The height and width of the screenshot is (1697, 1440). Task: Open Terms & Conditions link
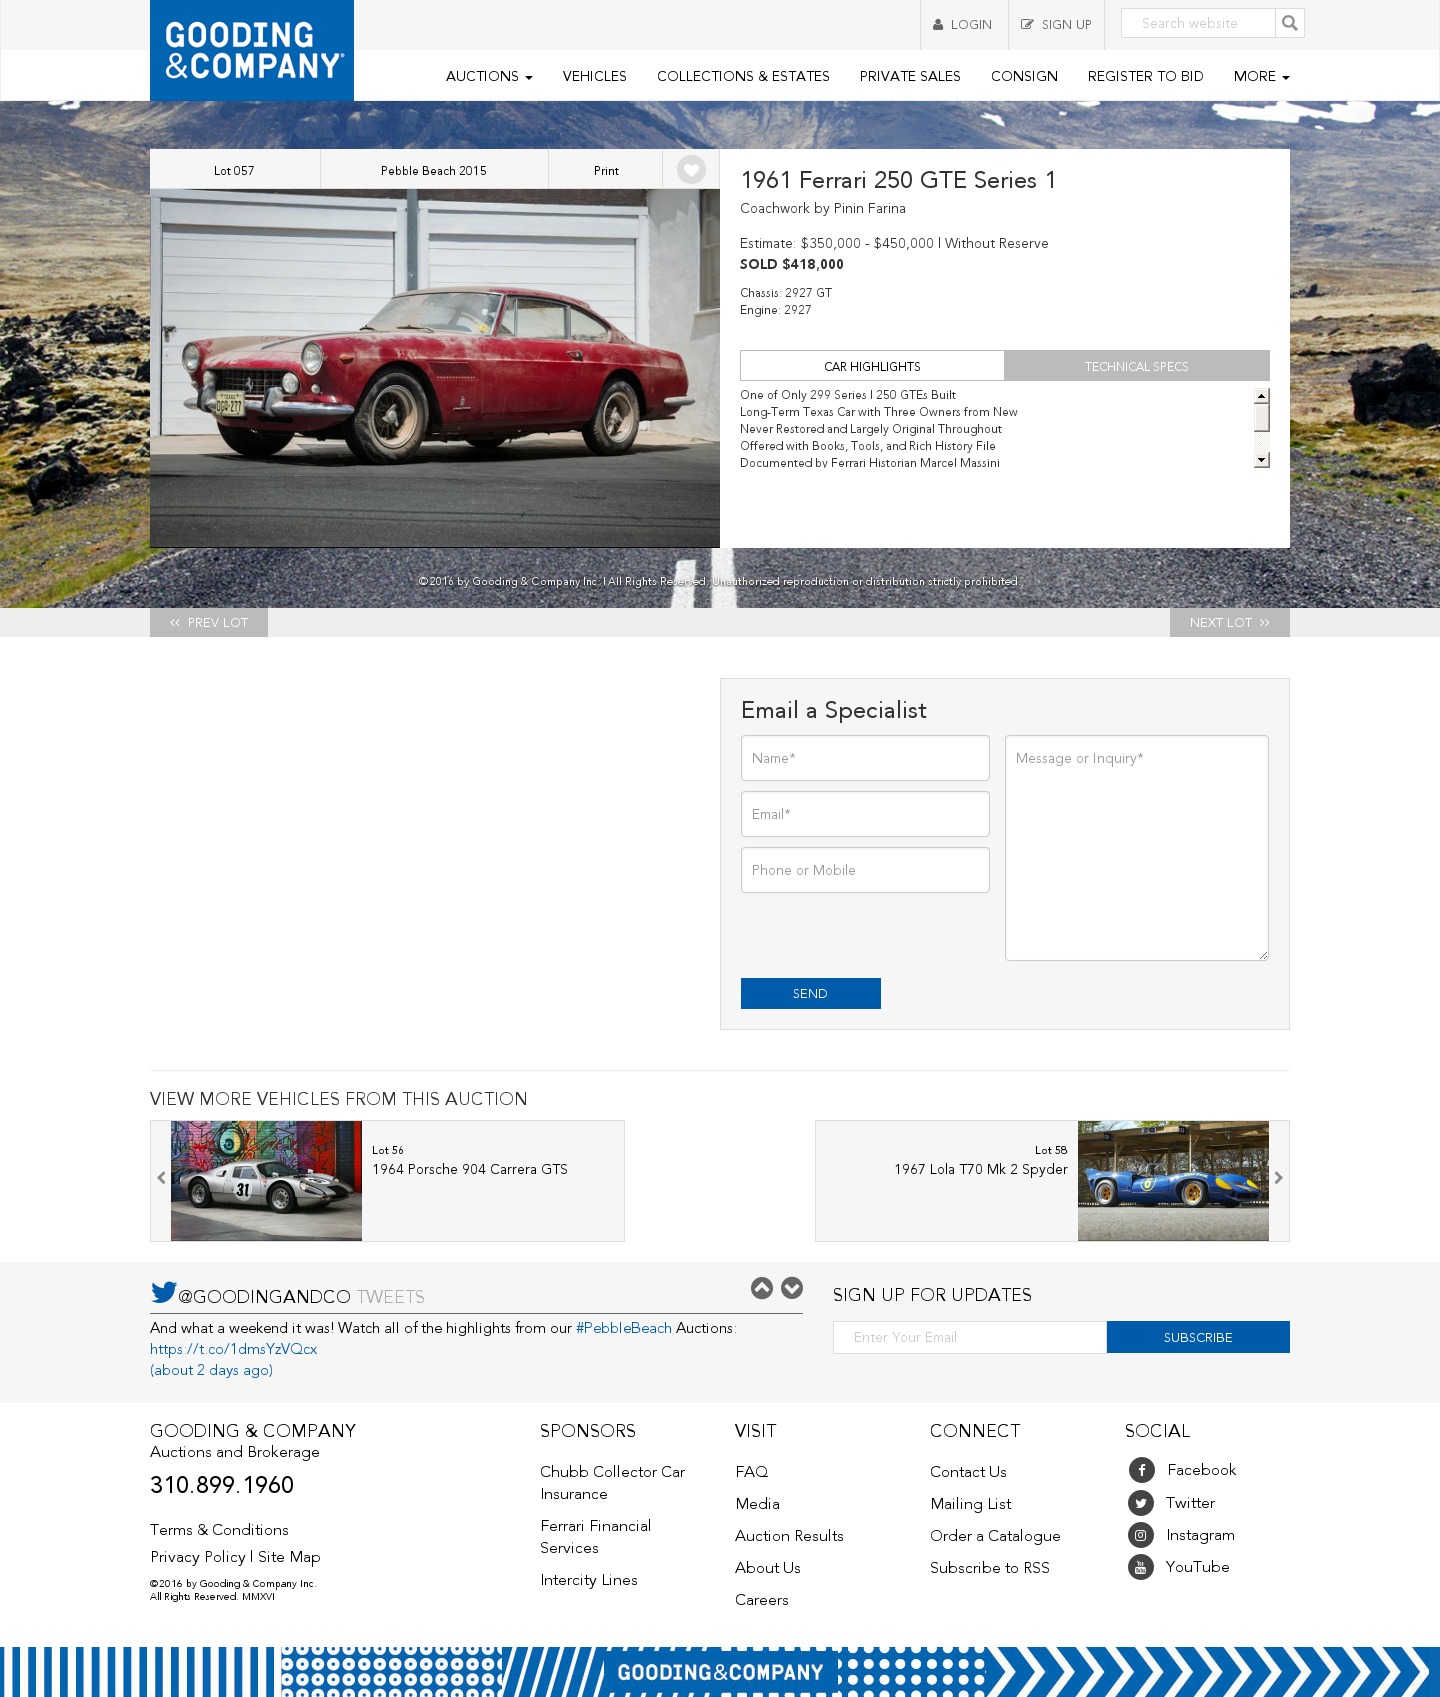click(219, 1530)
